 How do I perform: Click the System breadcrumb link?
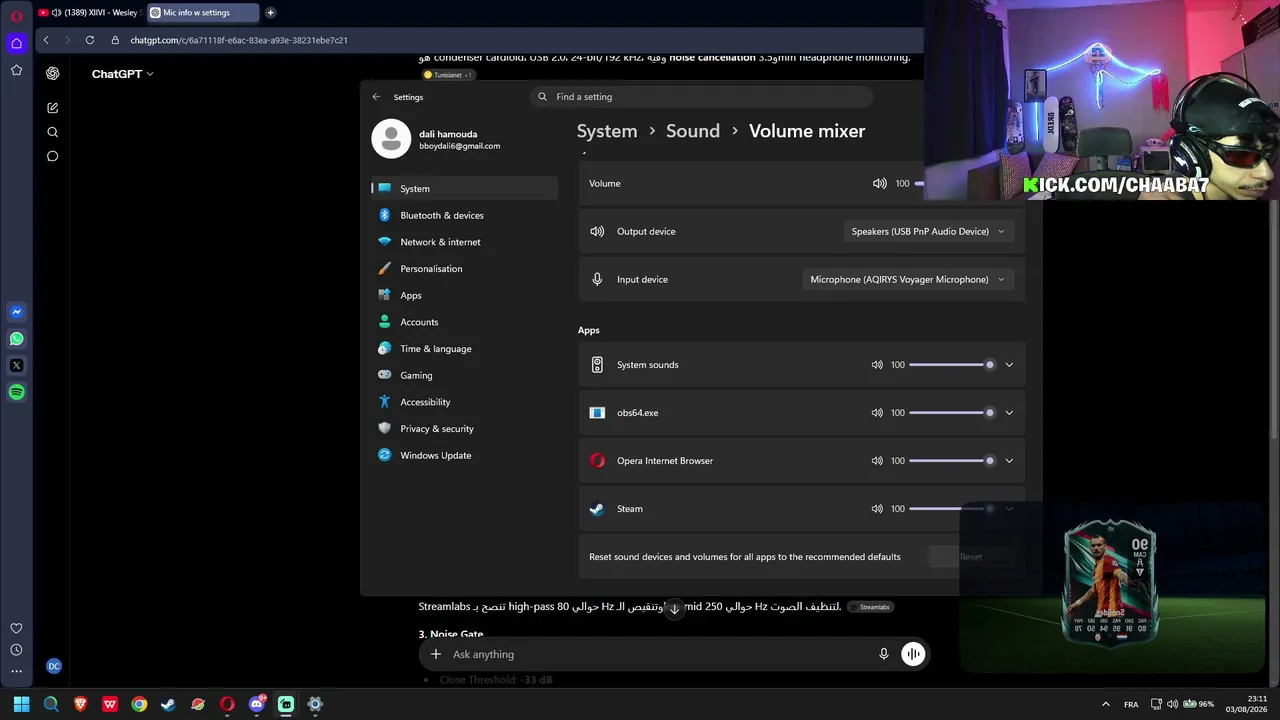click(x=607, y=131)
